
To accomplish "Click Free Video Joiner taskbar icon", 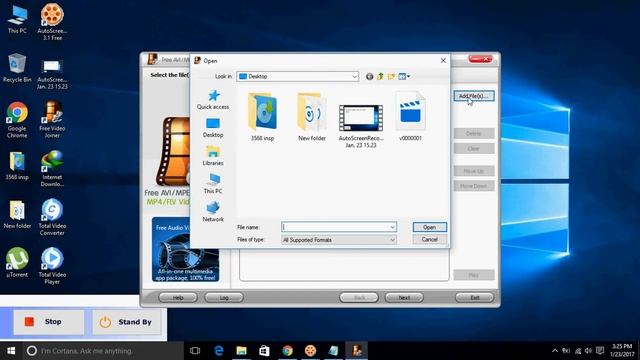I will point(357,351).
